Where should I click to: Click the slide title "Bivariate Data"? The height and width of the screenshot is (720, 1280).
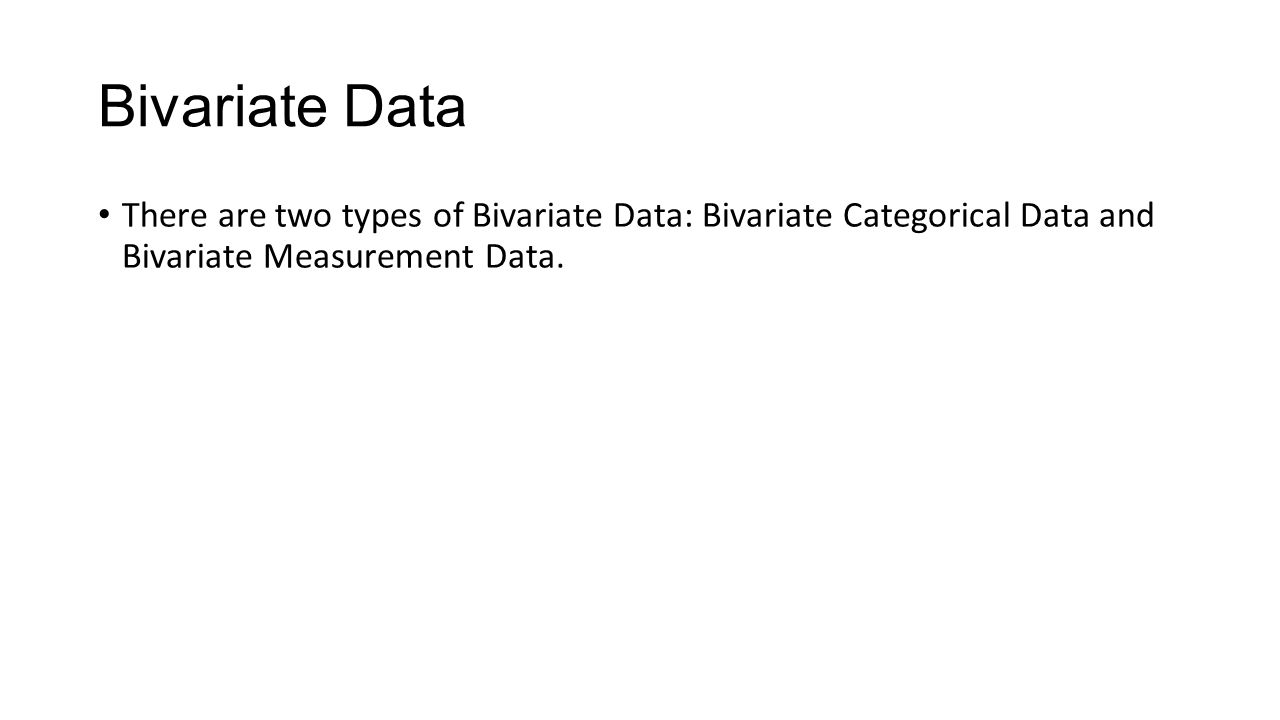[282, 109]
